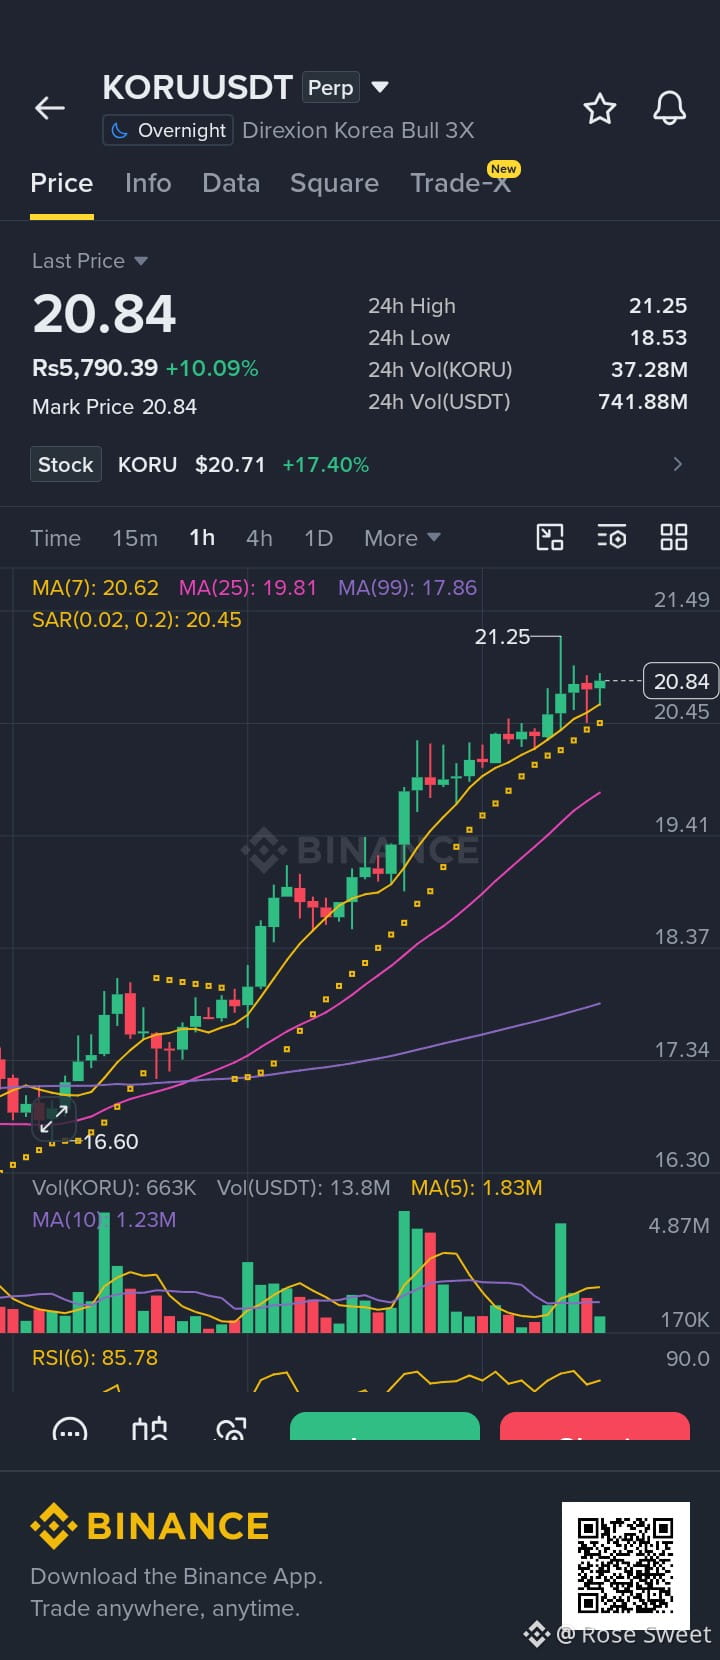Select the 1D chart interval
The height and width of the screenshot is (1660, 720).
tap(318, 538)
